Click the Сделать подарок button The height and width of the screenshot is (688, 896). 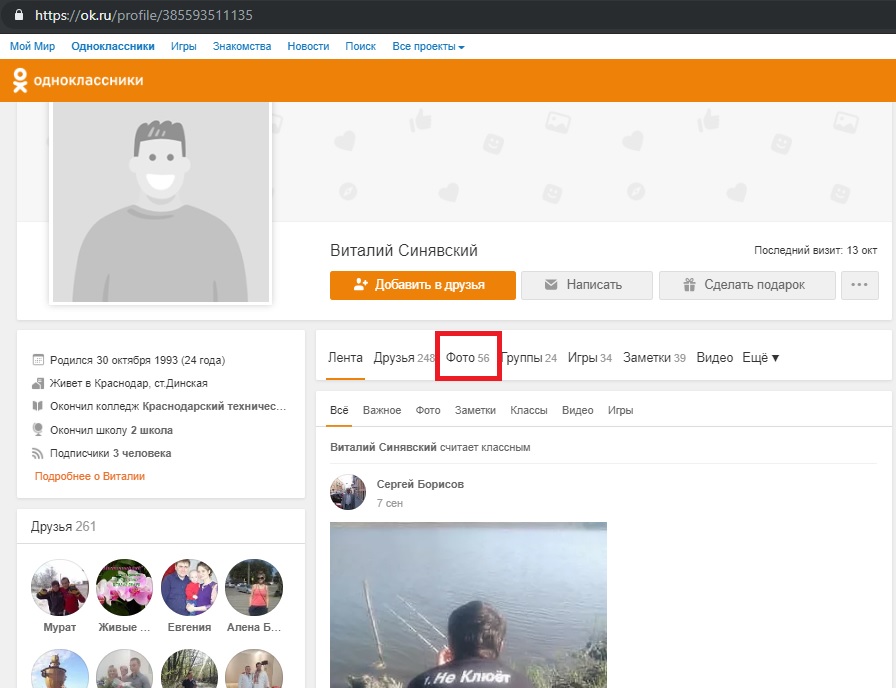[747, 285]
